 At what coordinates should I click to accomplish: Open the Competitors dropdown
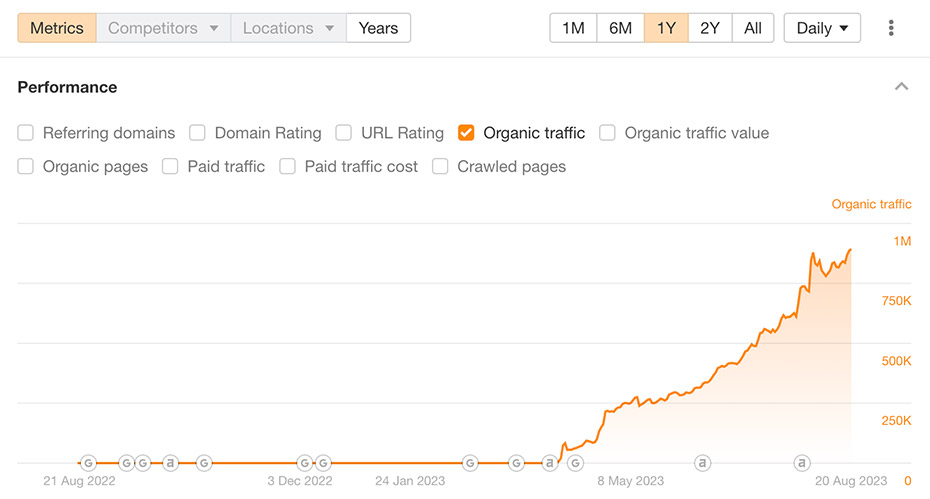pos(163,28)
